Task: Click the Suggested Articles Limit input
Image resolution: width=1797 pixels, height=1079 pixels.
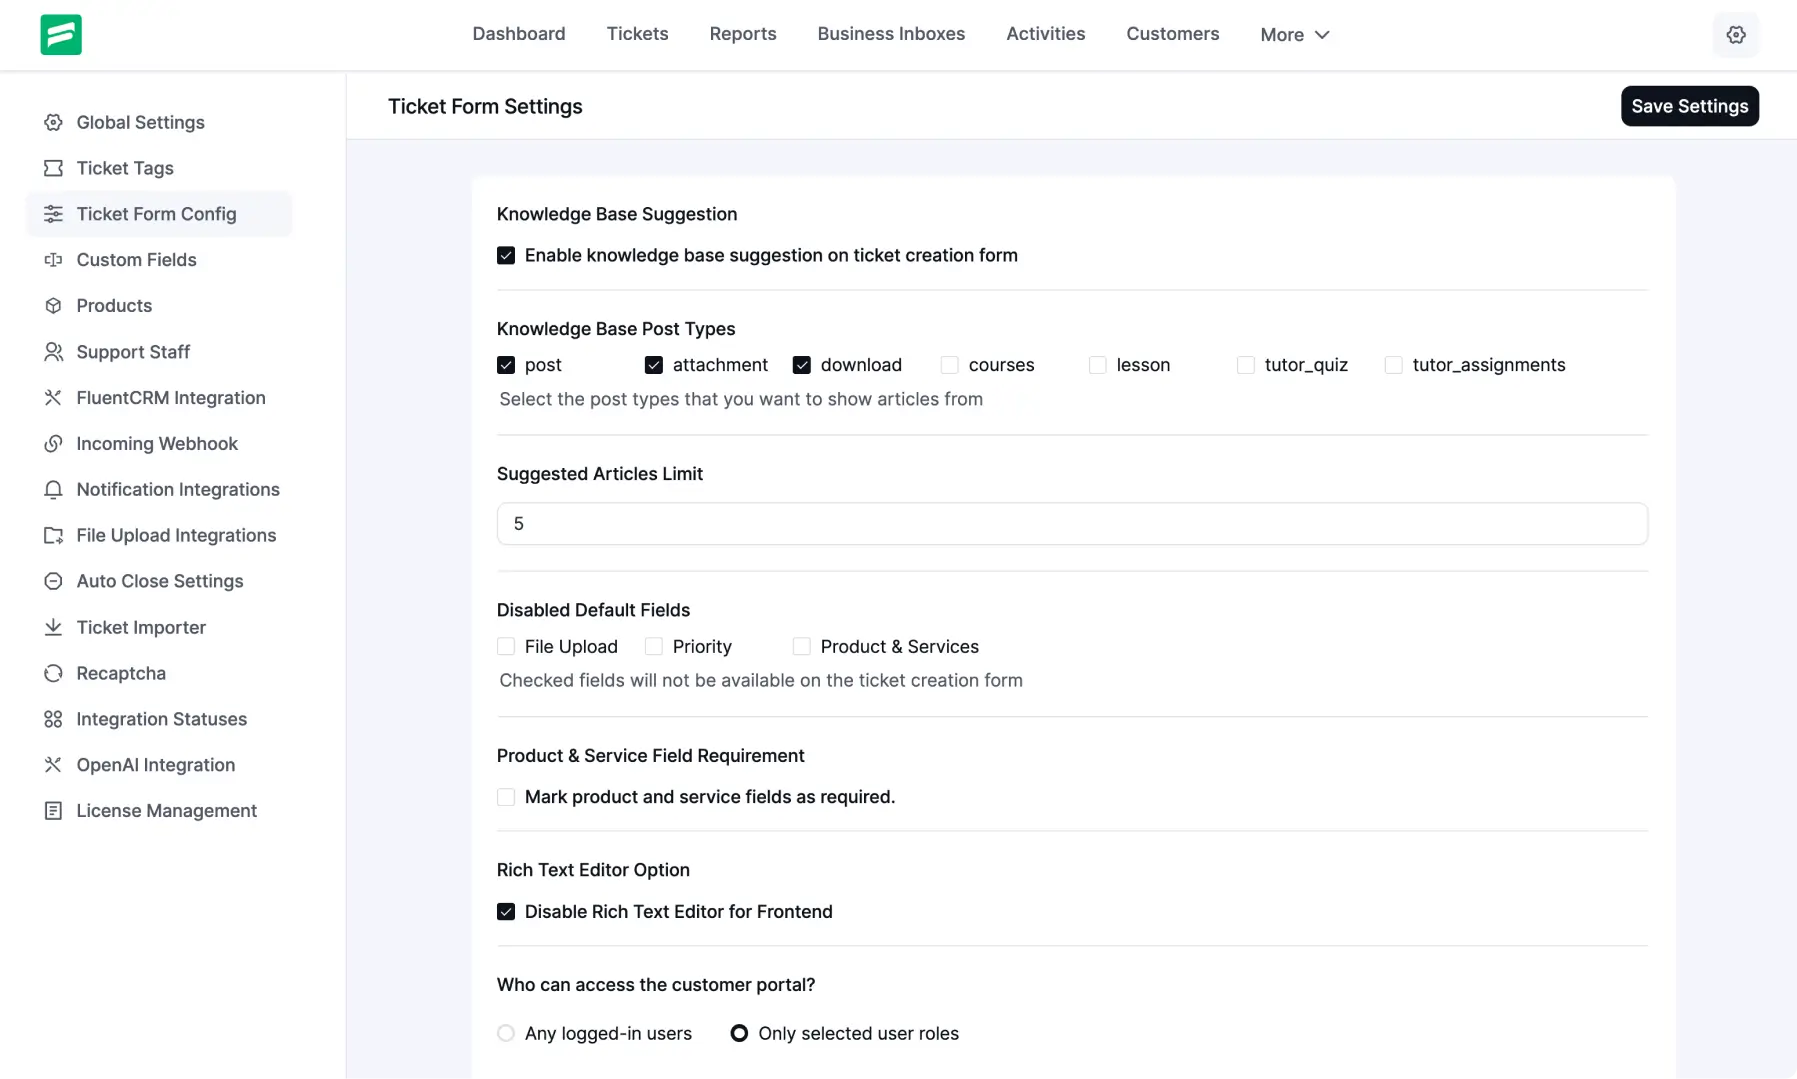Action: tap(1071, 523)
